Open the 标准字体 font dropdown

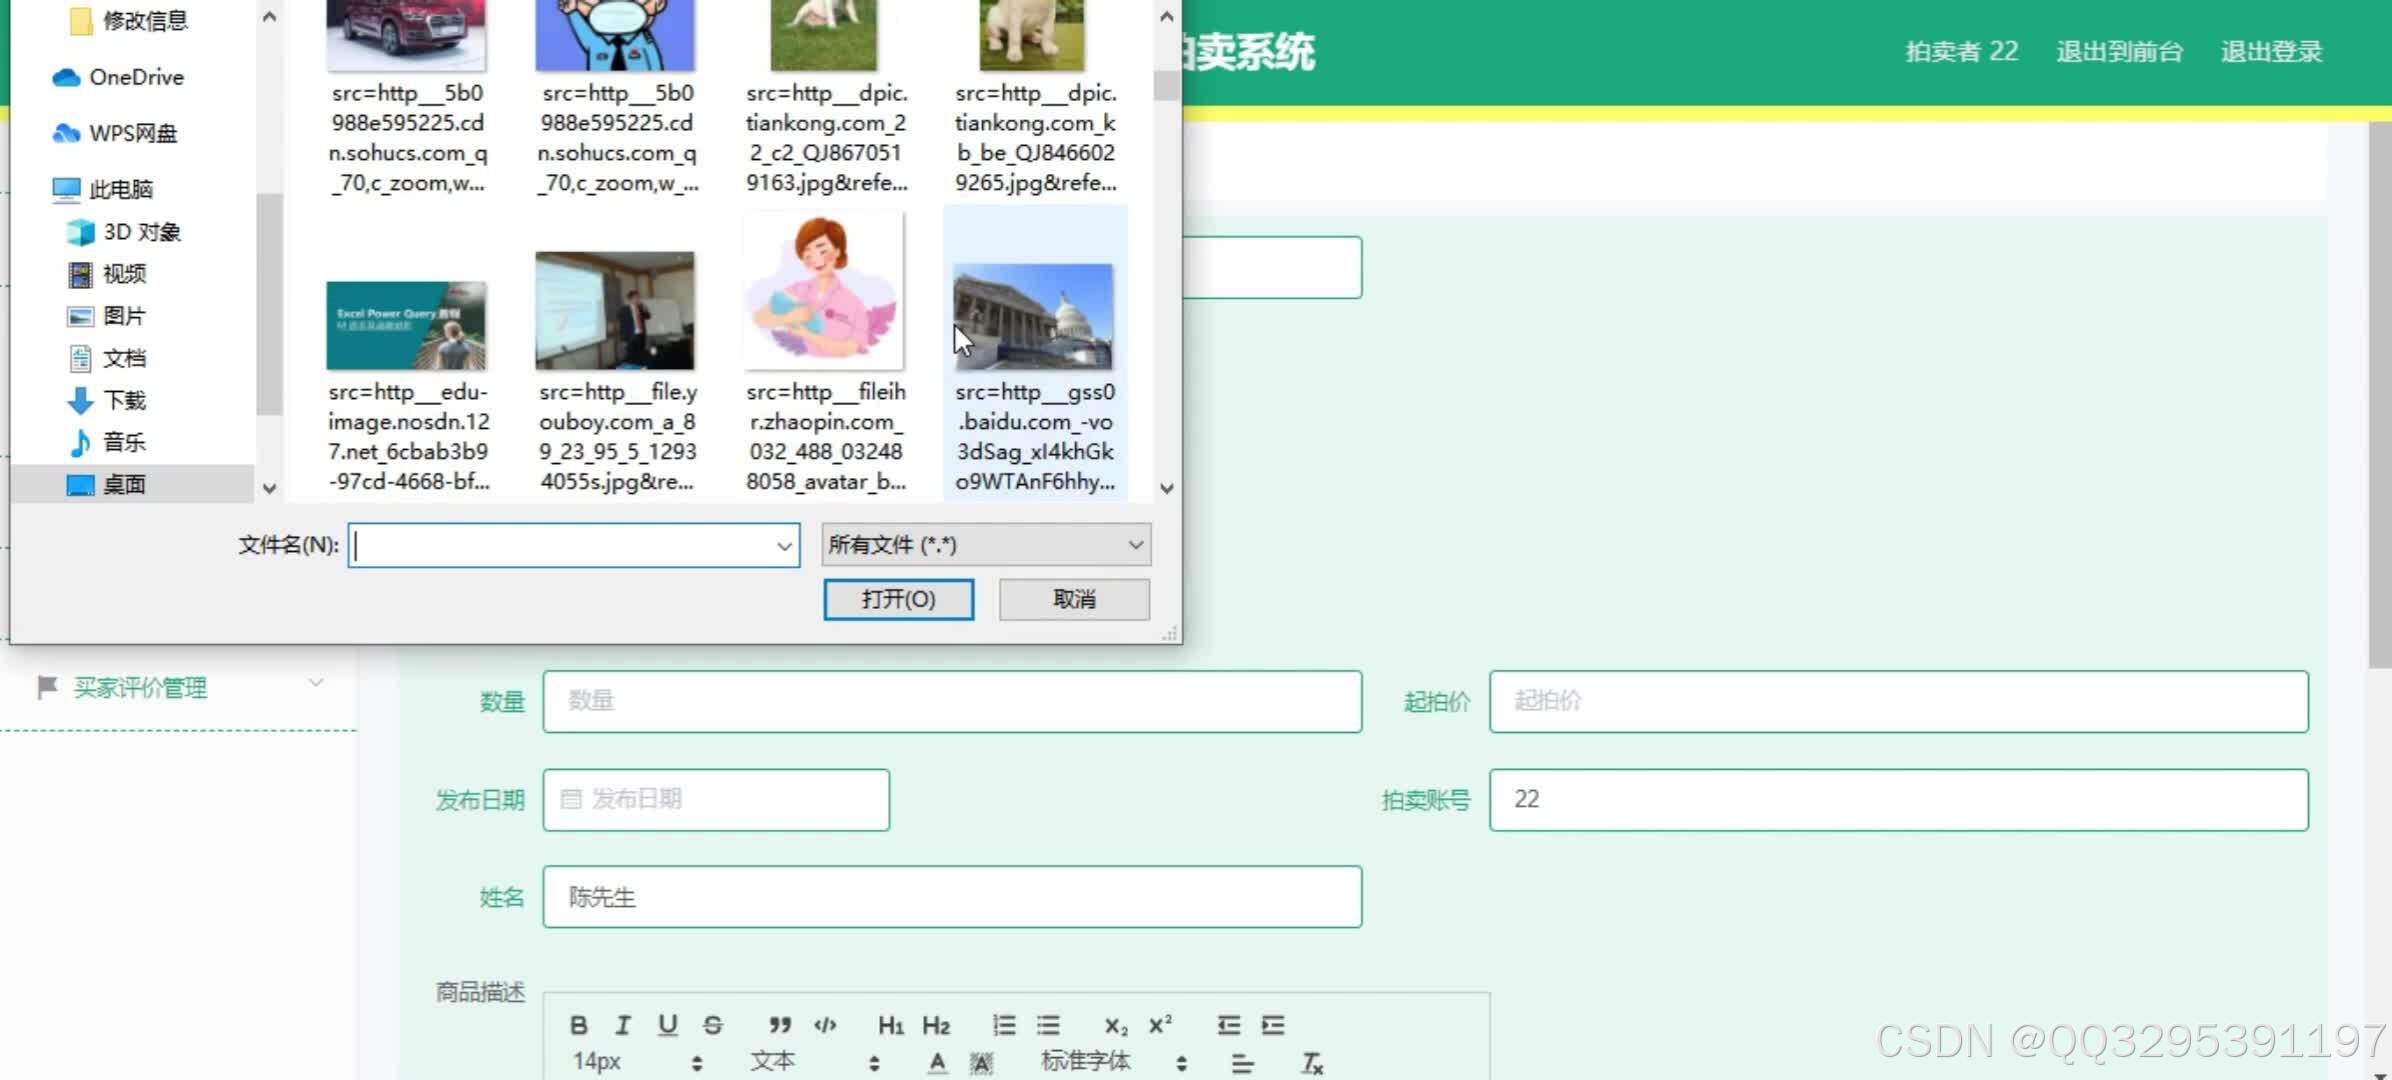coord(1114,1062)
